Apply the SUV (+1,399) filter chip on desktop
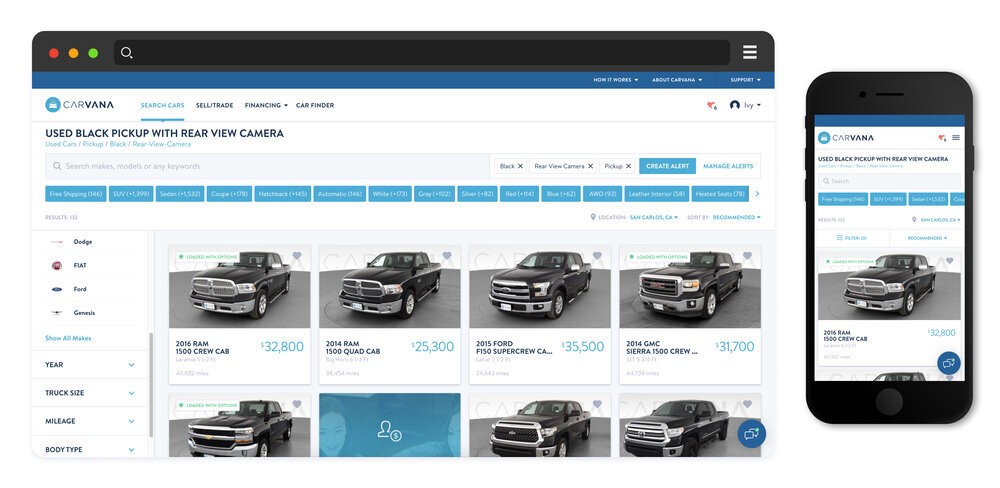 [131, 194]
